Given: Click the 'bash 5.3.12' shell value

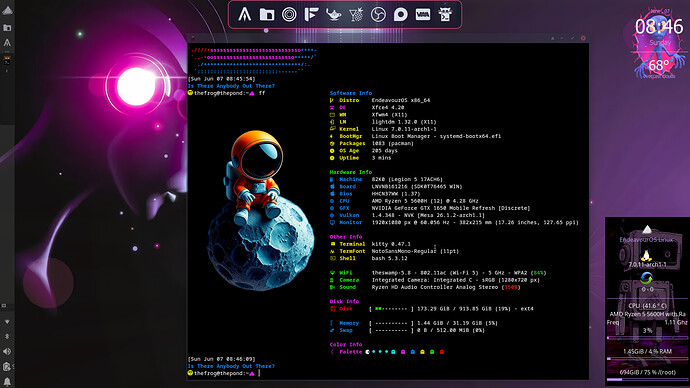Looking at the screenshot, I should [389, 258].
